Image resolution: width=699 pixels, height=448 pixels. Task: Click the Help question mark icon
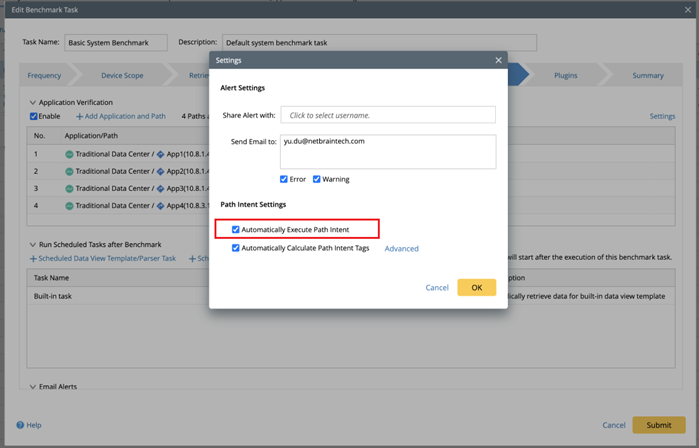19,425
